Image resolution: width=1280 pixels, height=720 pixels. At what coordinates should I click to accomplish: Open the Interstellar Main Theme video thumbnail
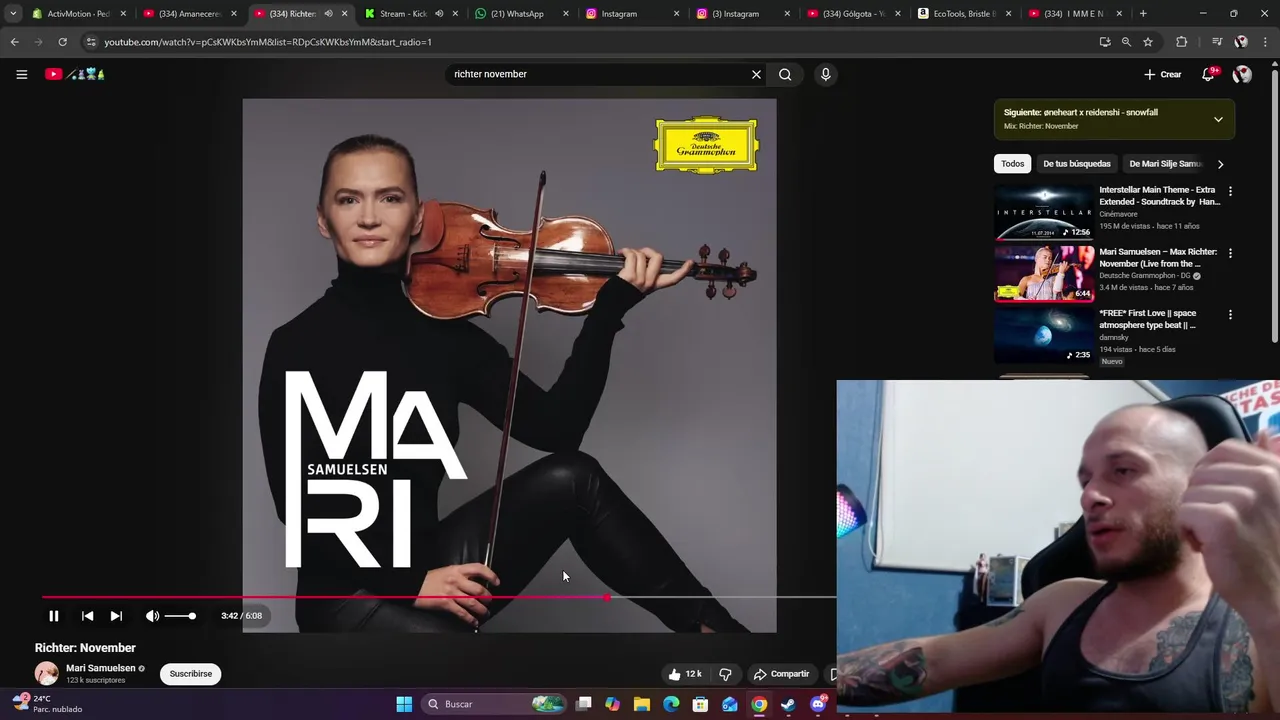(x=1044, y=212)
